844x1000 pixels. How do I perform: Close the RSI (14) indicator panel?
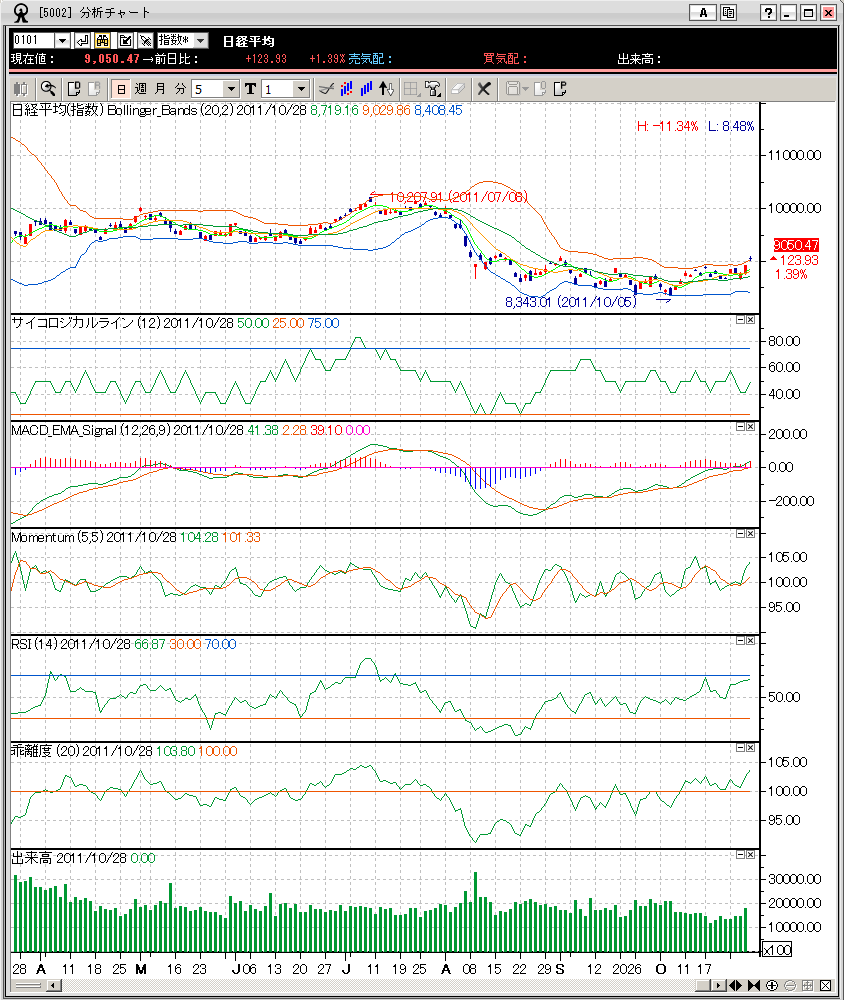coord(750,642)
